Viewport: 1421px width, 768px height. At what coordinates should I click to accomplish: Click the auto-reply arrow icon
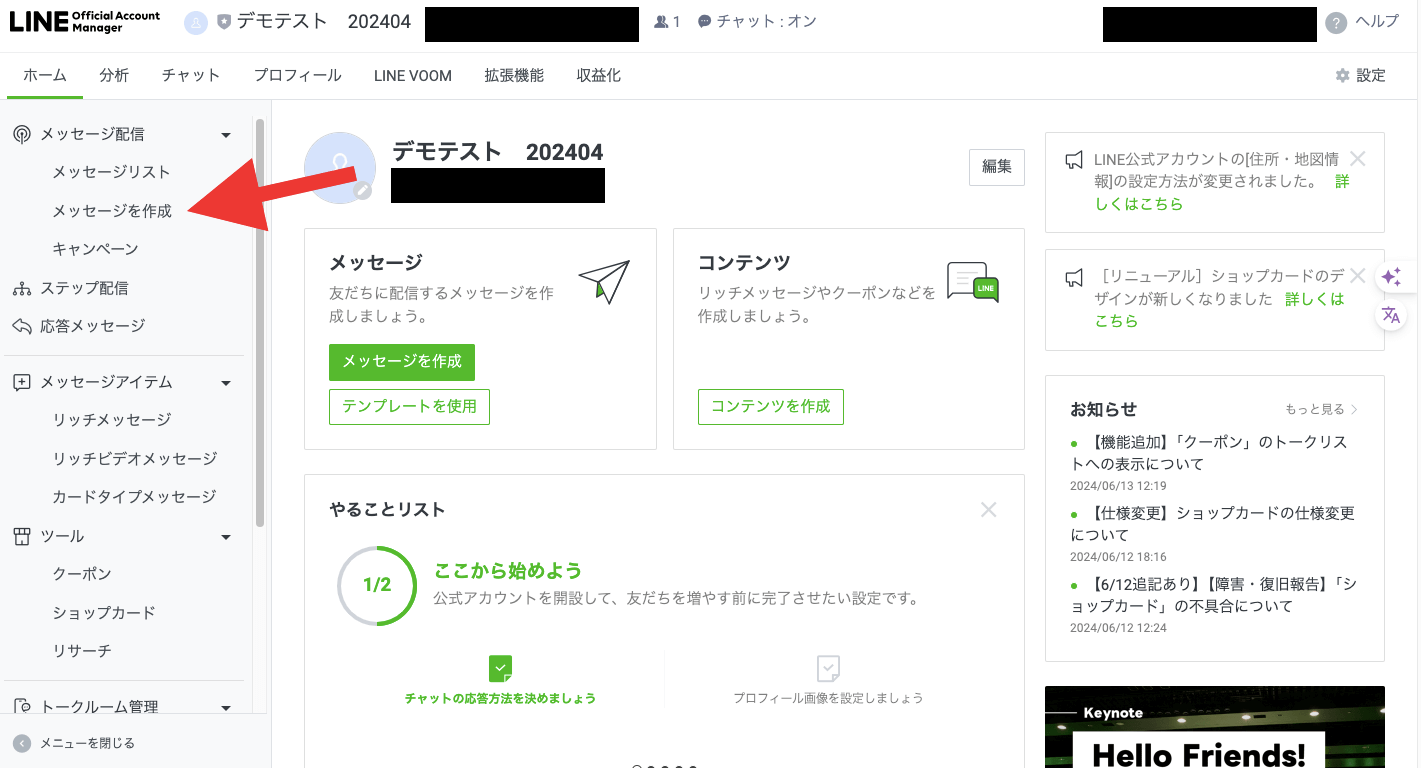tap(22, 326)
